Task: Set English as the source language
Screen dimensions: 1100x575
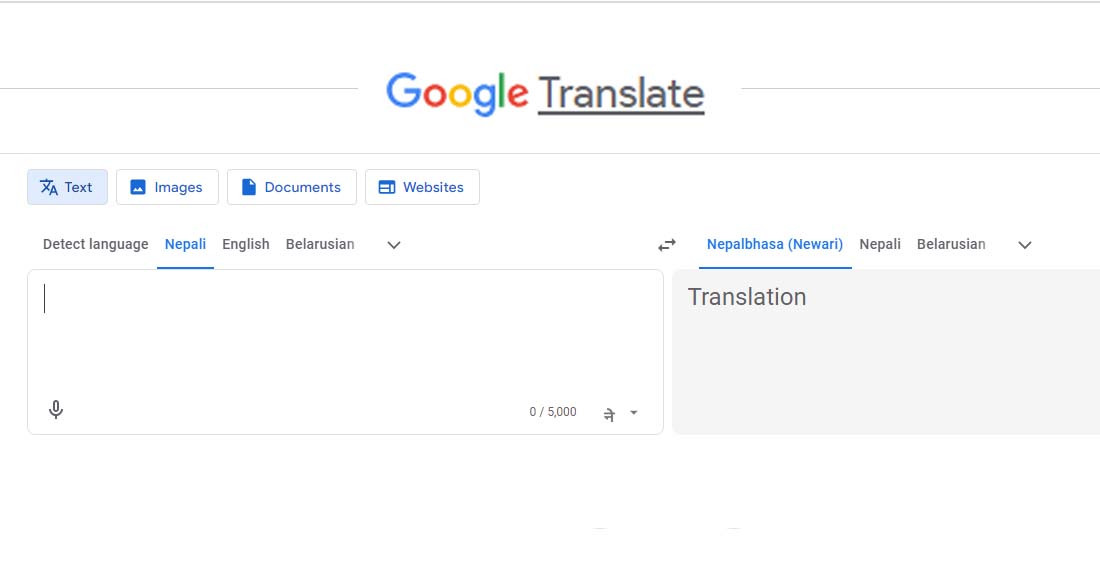Action: click(x=246, y=244)
